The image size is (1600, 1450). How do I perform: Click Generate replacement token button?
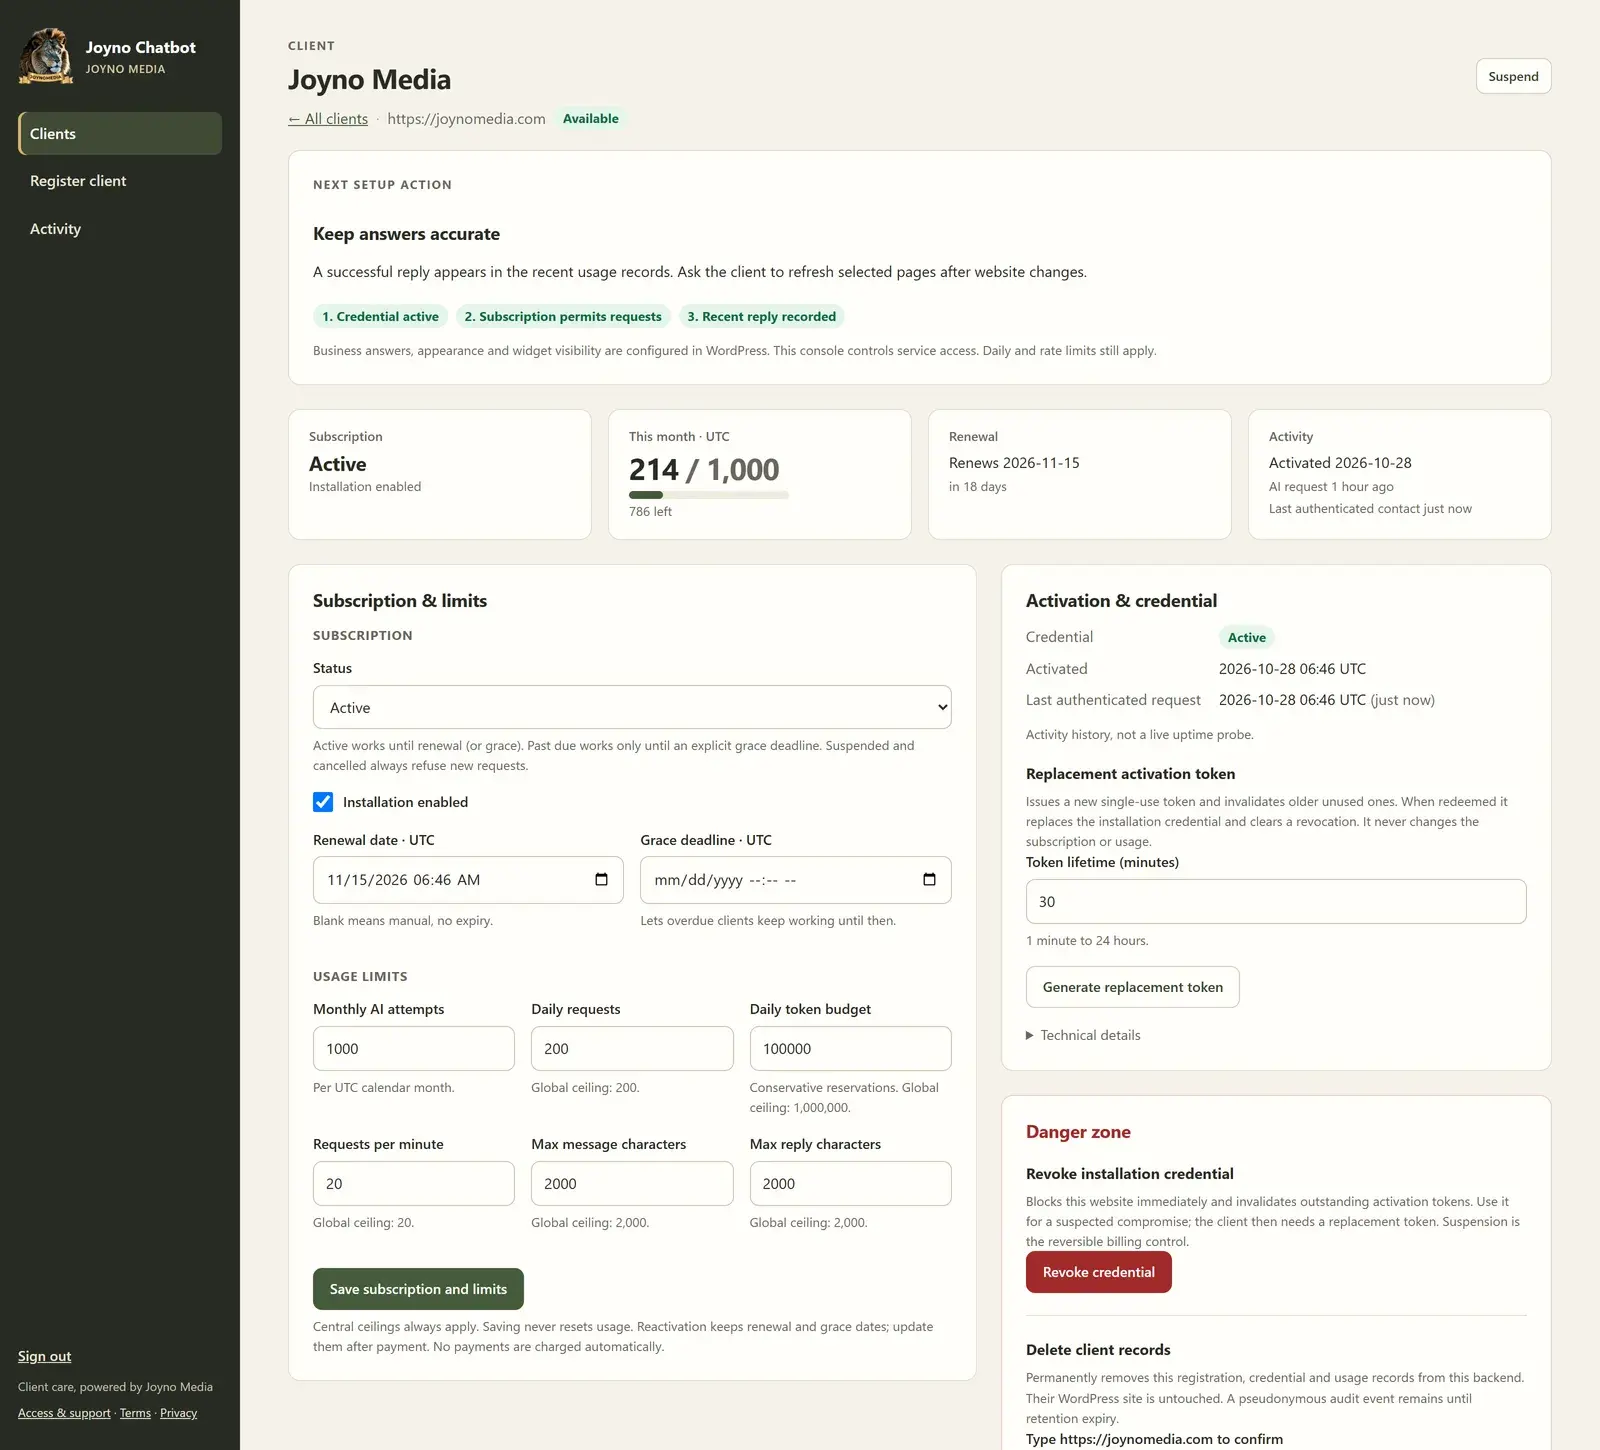[1132, 987]
